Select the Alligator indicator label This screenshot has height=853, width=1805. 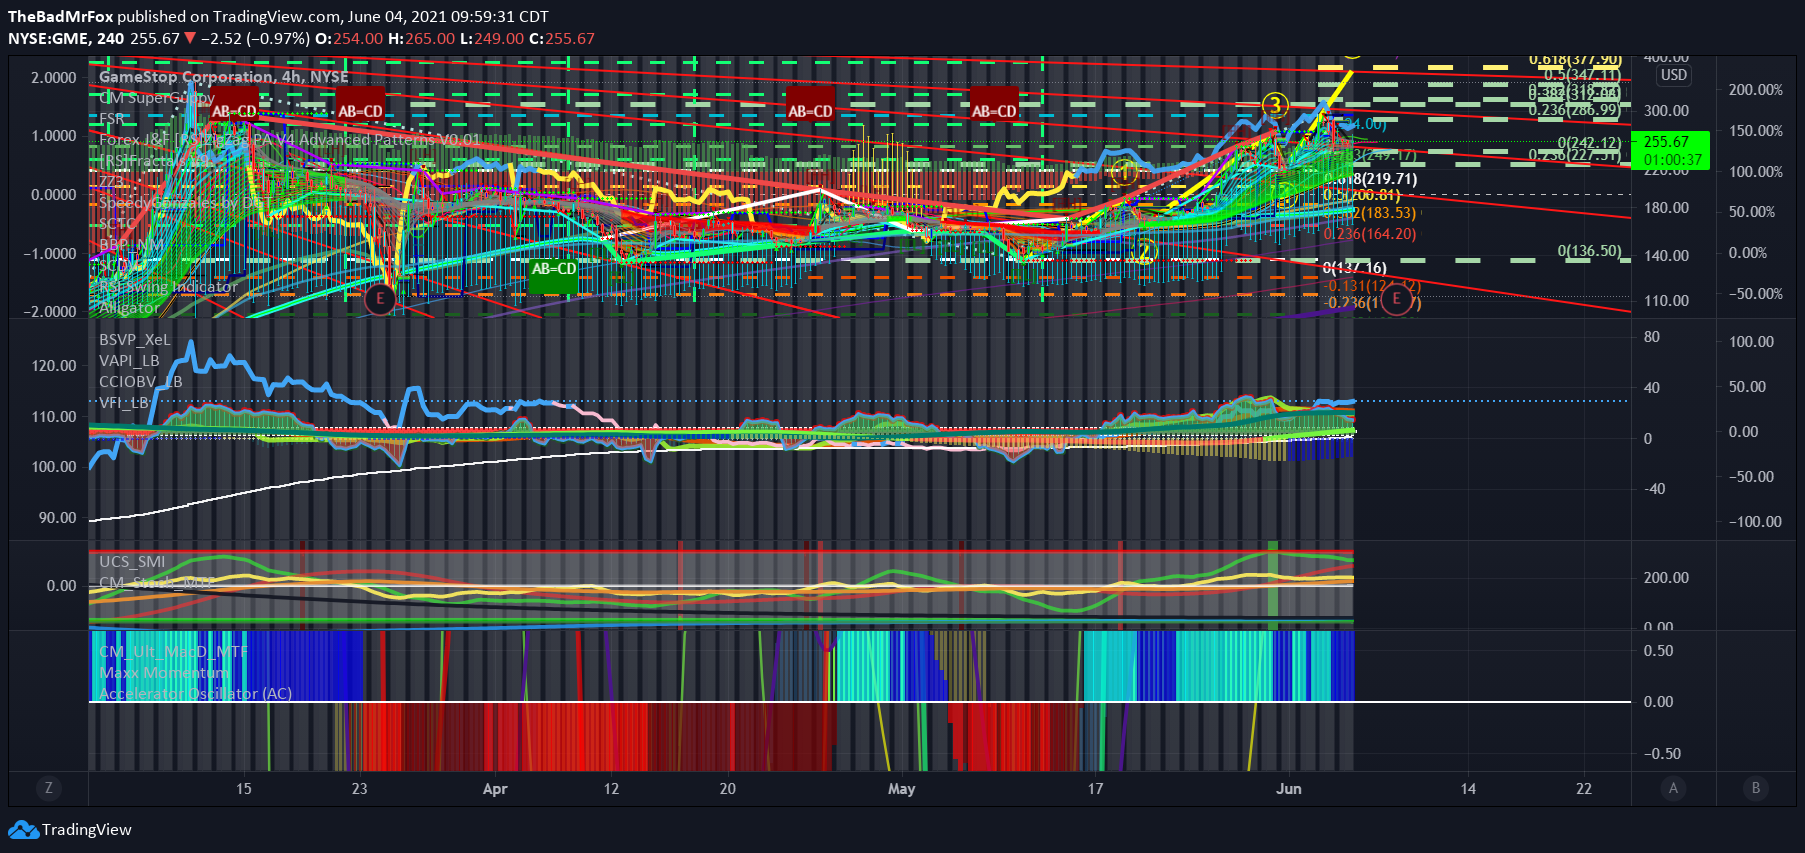tap(128, 307)
